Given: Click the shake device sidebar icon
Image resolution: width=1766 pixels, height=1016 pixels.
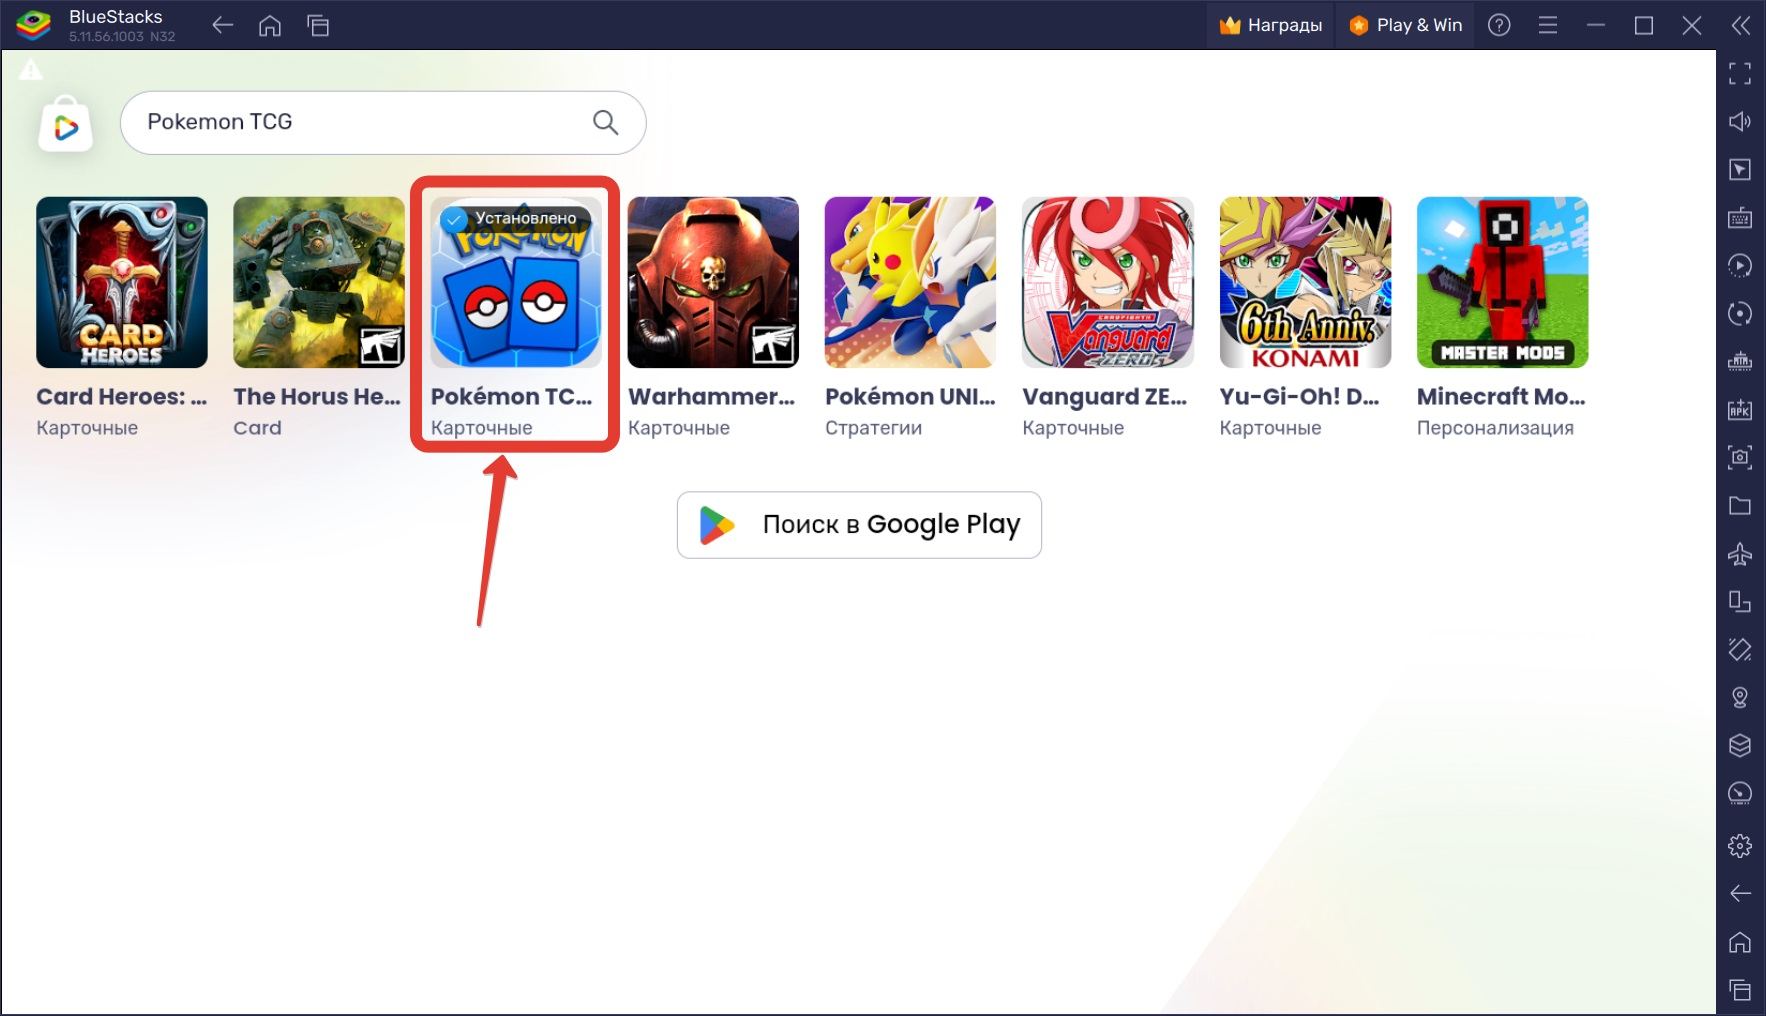Looking at the screenshot, I should tap(1740, 649).
